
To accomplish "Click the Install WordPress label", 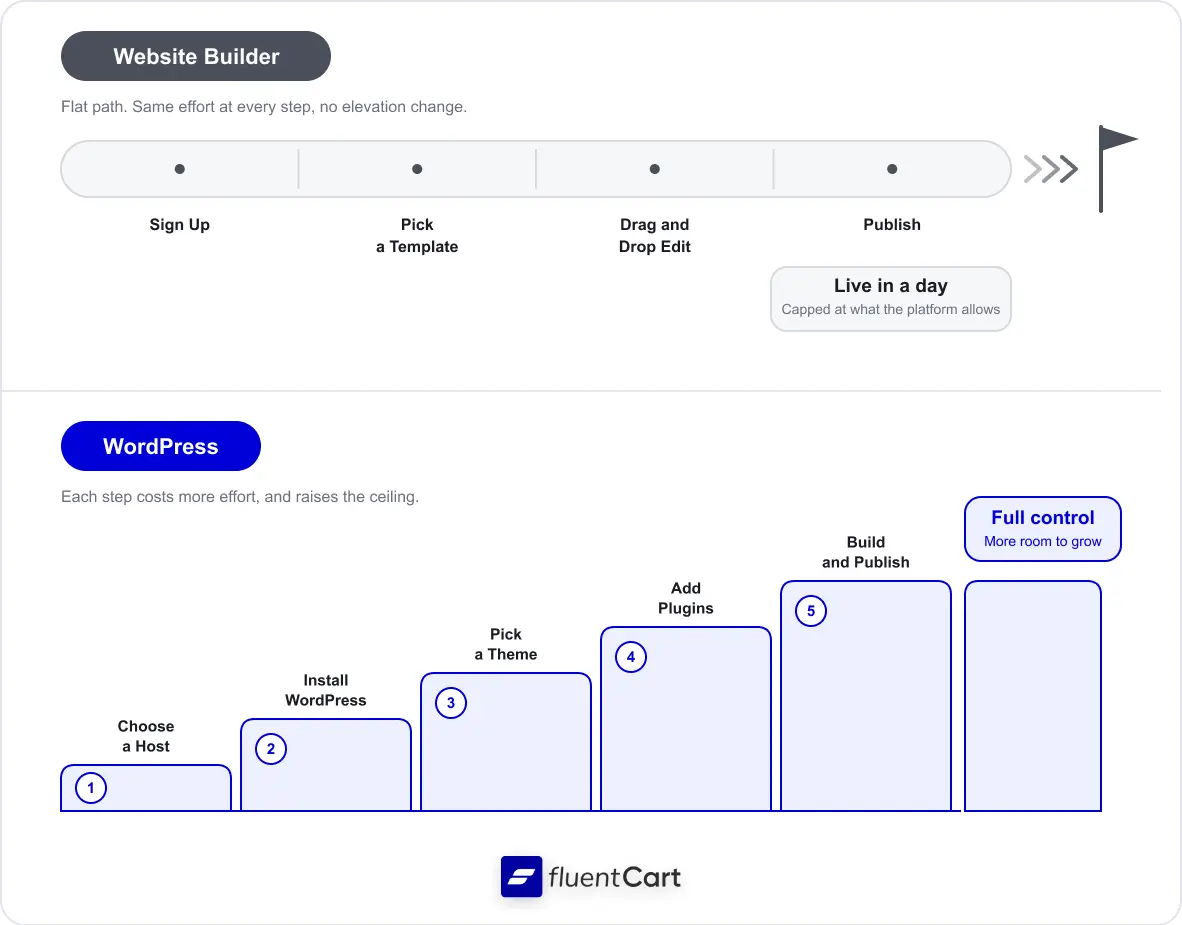I will point(326,691).
